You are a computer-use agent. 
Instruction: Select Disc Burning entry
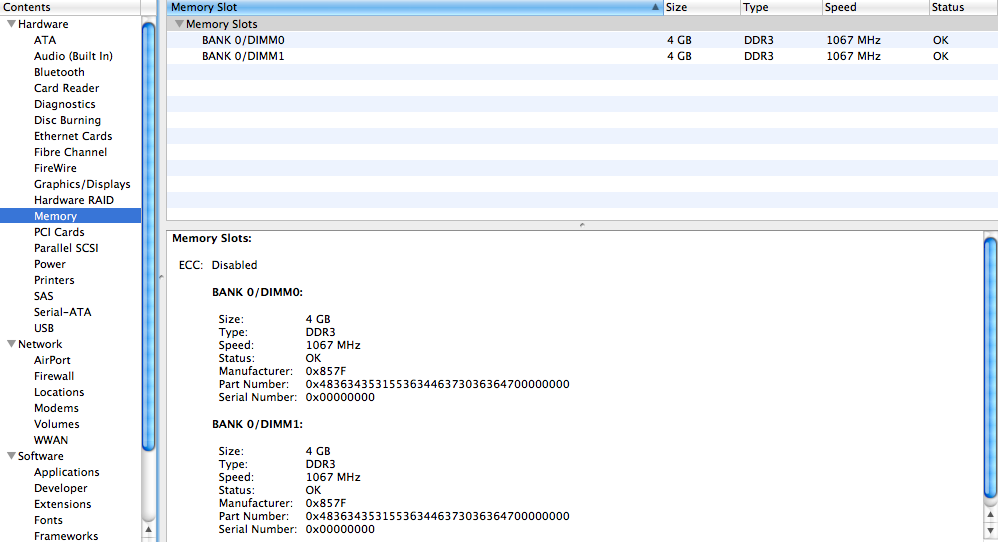click(67, 120)
